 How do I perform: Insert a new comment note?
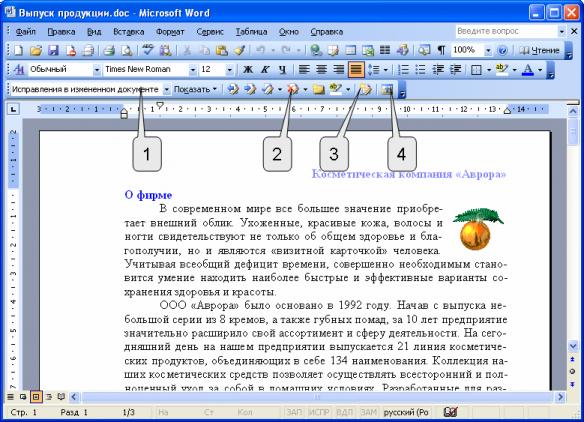click(x=318, y=89)
